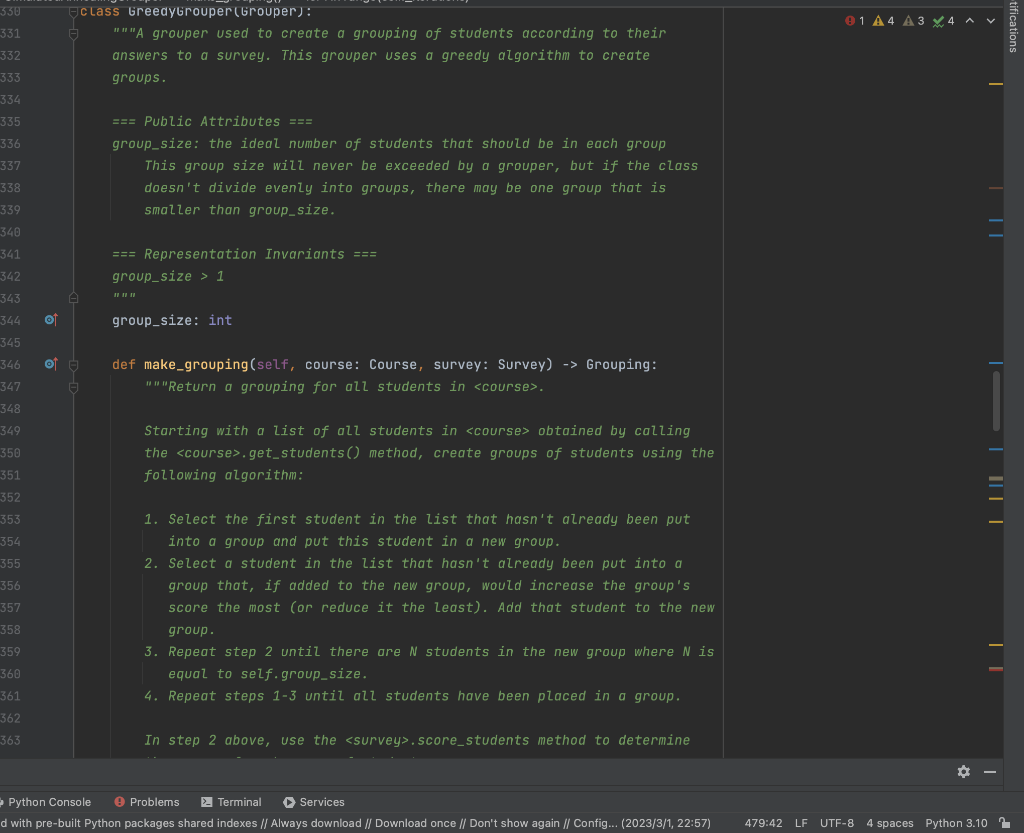Click the 'Course' parameter type annotation
Image resolution: width=1024 pixels, height=833 pixels.
[x=392, y=364]
